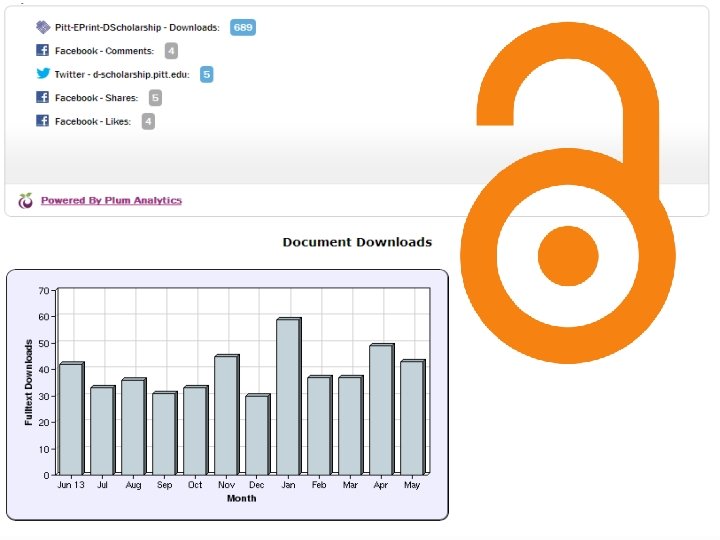Click the orange open access padlock logo
Viewport: 720px width, 540px height.
568,193
